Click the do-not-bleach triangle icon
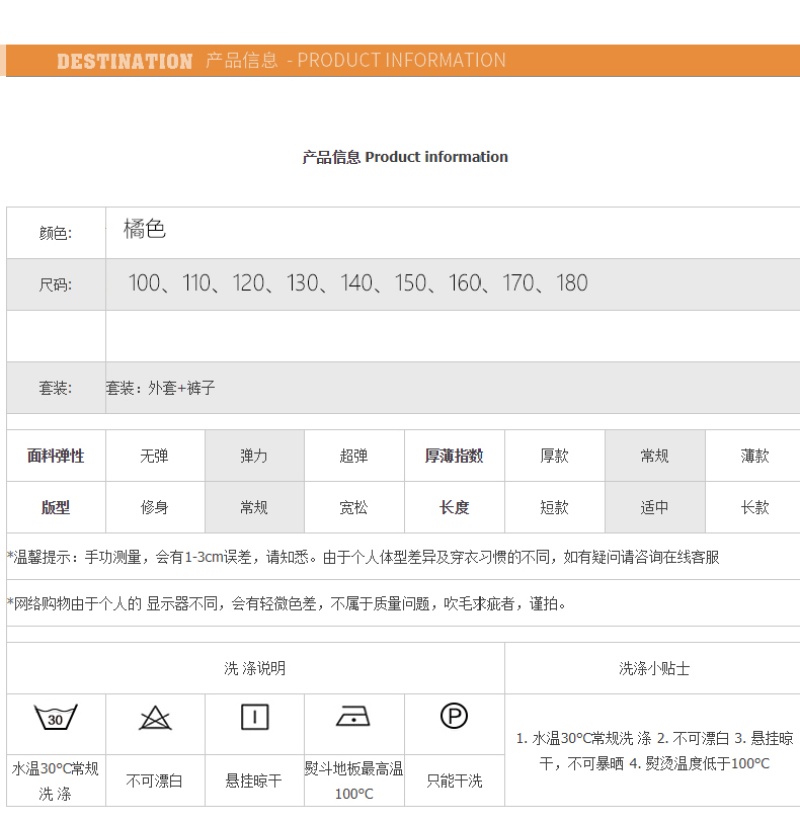Viewport: 800px width, 822px height. click(155, 717)
